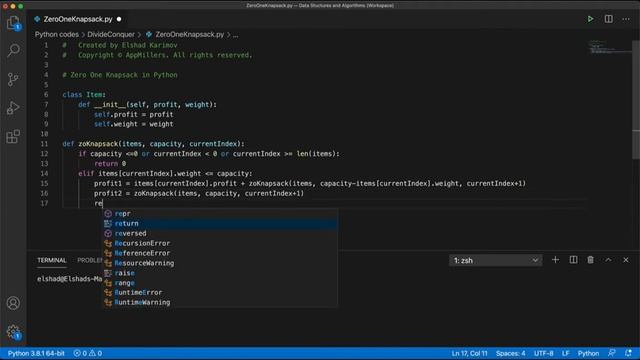Choose 'RecursionError' autocomplete suggestion
This screenshot has width=640, height=360.
coord(220,243)
